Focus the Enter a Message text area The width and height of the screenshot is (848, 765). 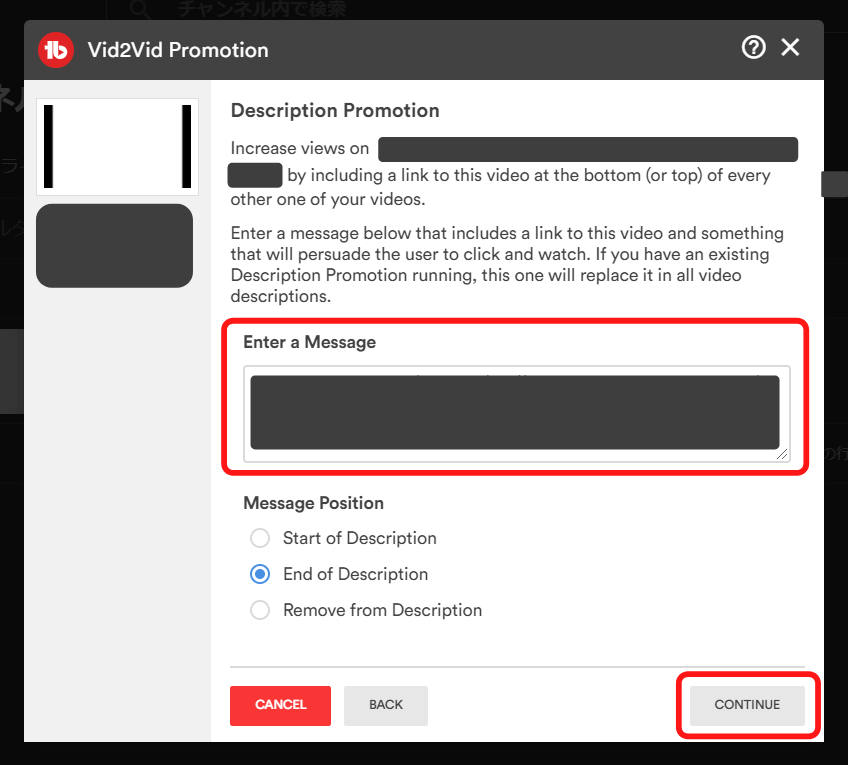tap(514, 412)
